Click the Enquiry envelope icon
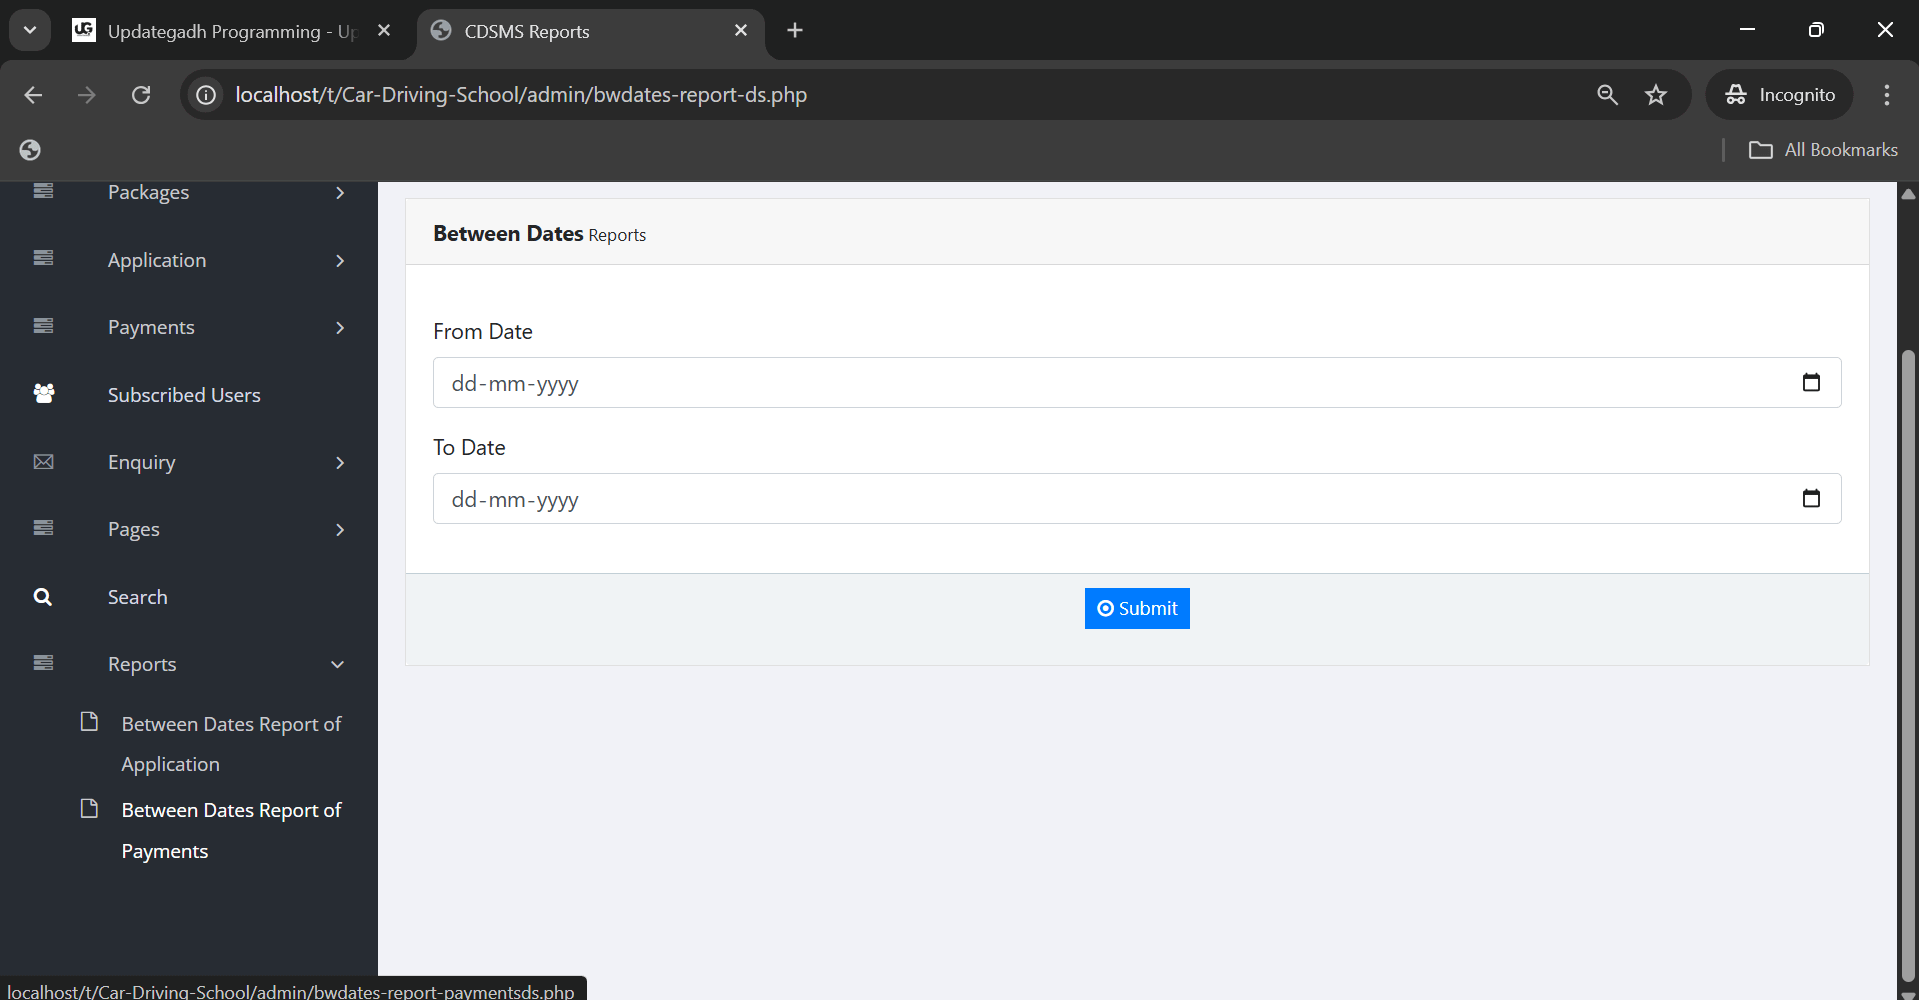1919x1000 pixels. [x=44, y=462]
